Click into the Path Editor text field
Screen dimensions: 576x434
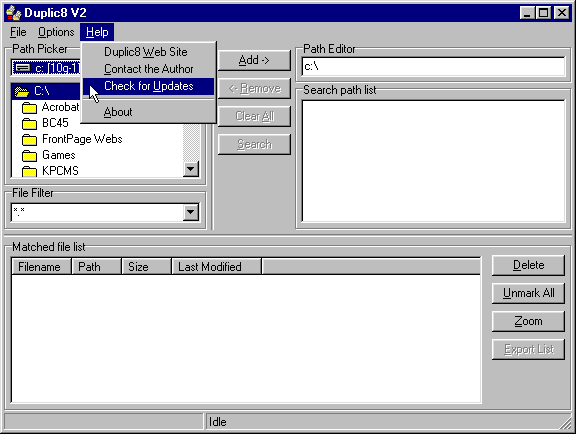pyautogui.click(x=433, y=67)
